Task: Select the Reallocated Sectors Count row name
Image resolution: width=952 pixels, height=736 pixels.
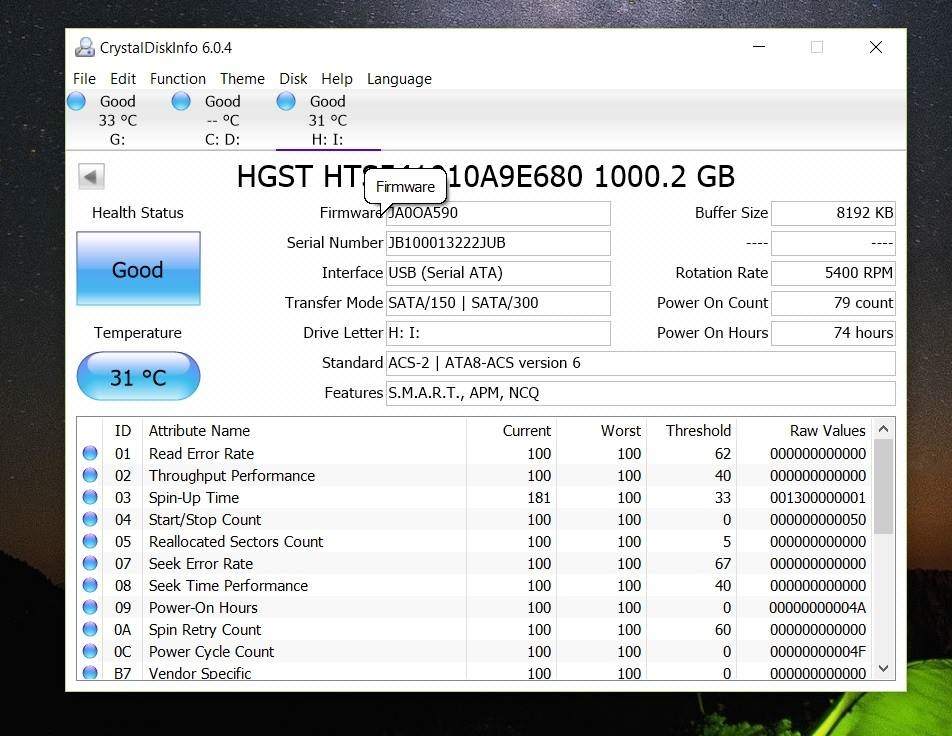Action: pos(236,542)
